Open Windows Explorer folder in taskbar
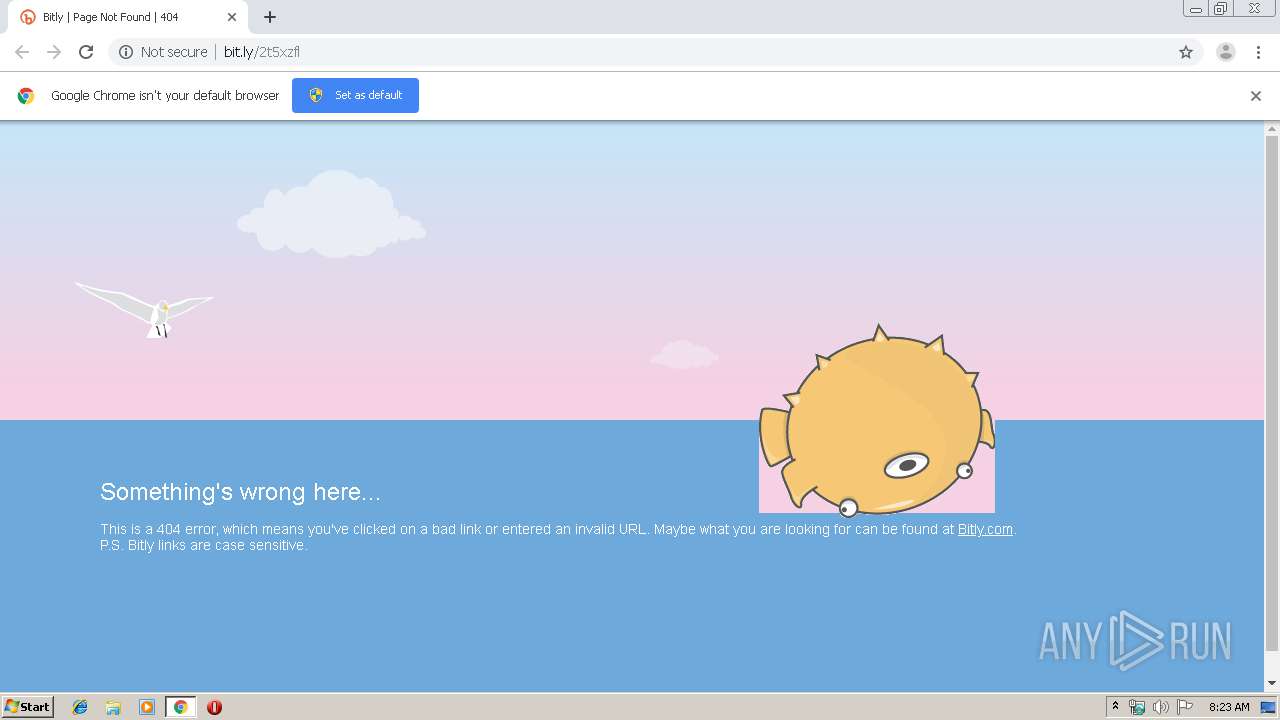 point(113,707)
